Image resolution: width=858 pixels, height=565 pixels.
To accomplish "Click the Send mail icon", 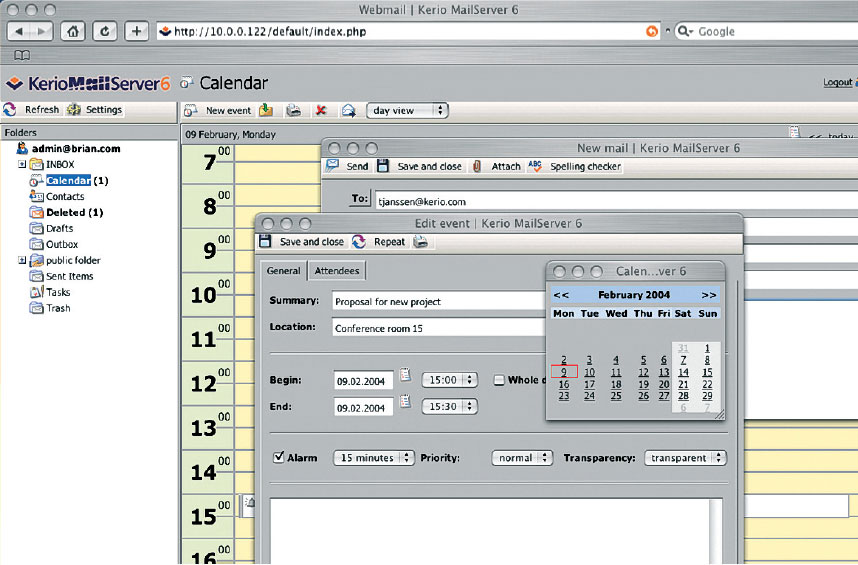I will pyautogui.click(x=332, y=166).
